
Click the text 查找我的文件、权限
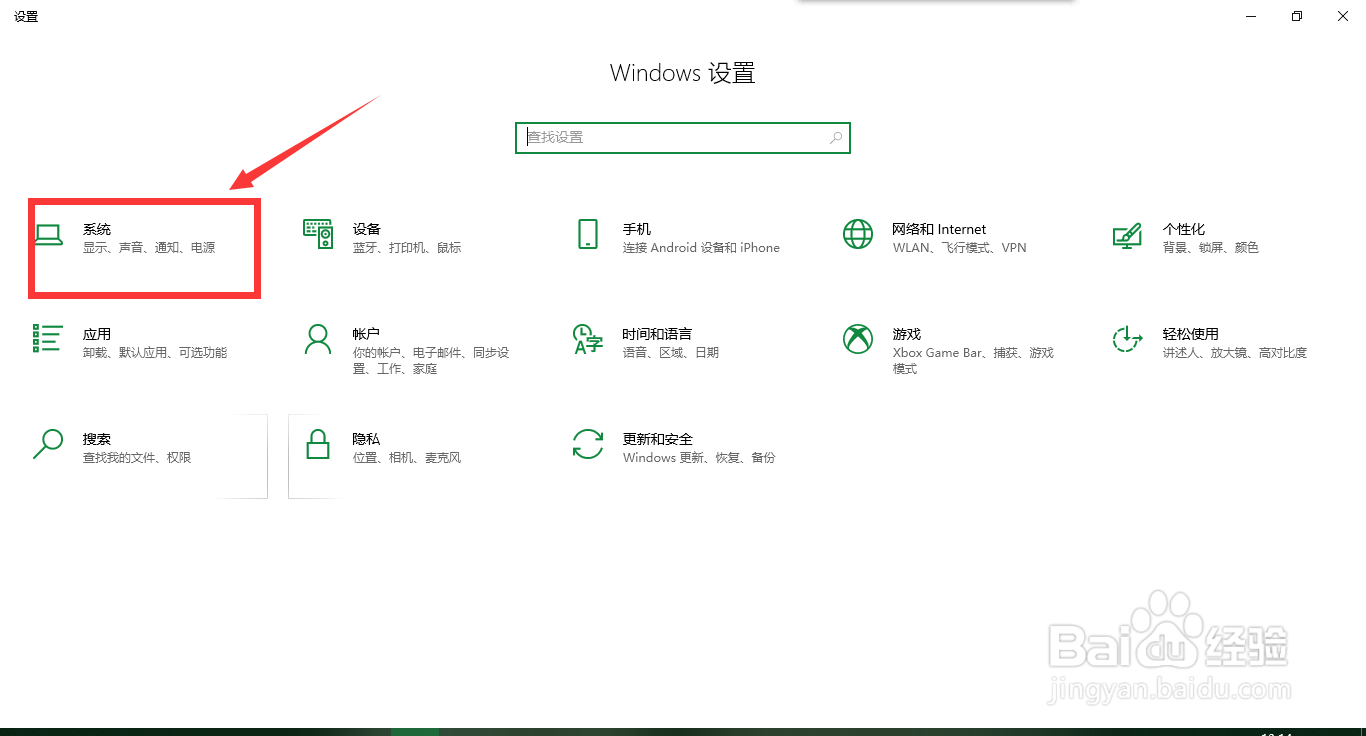point(137,458)
